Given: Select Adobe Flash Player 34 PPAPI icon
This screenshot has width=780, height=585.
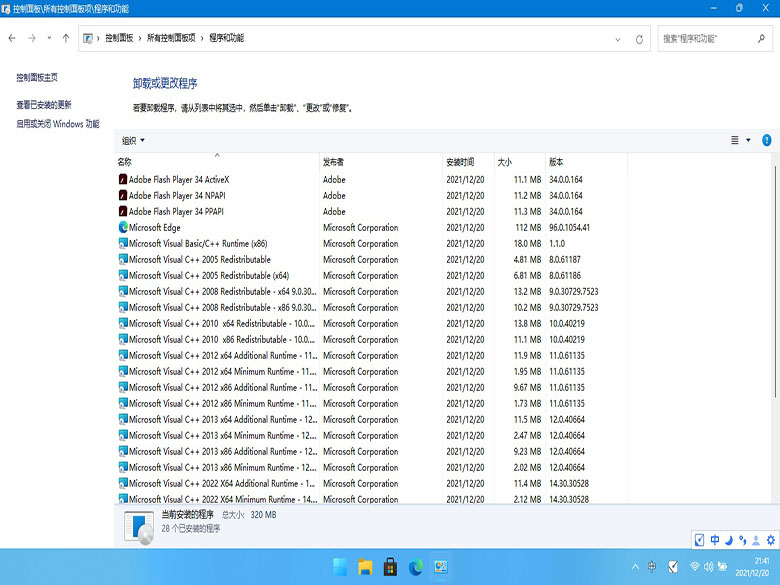Looking at the screenshot, I should (123, 211).
